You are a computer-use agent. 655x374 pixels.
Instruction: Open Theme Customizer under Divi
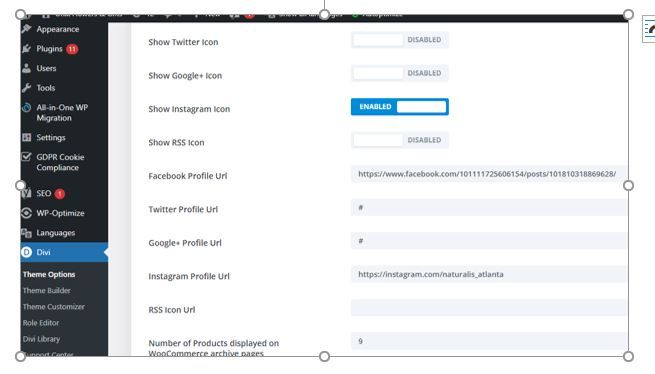(53, 307)
